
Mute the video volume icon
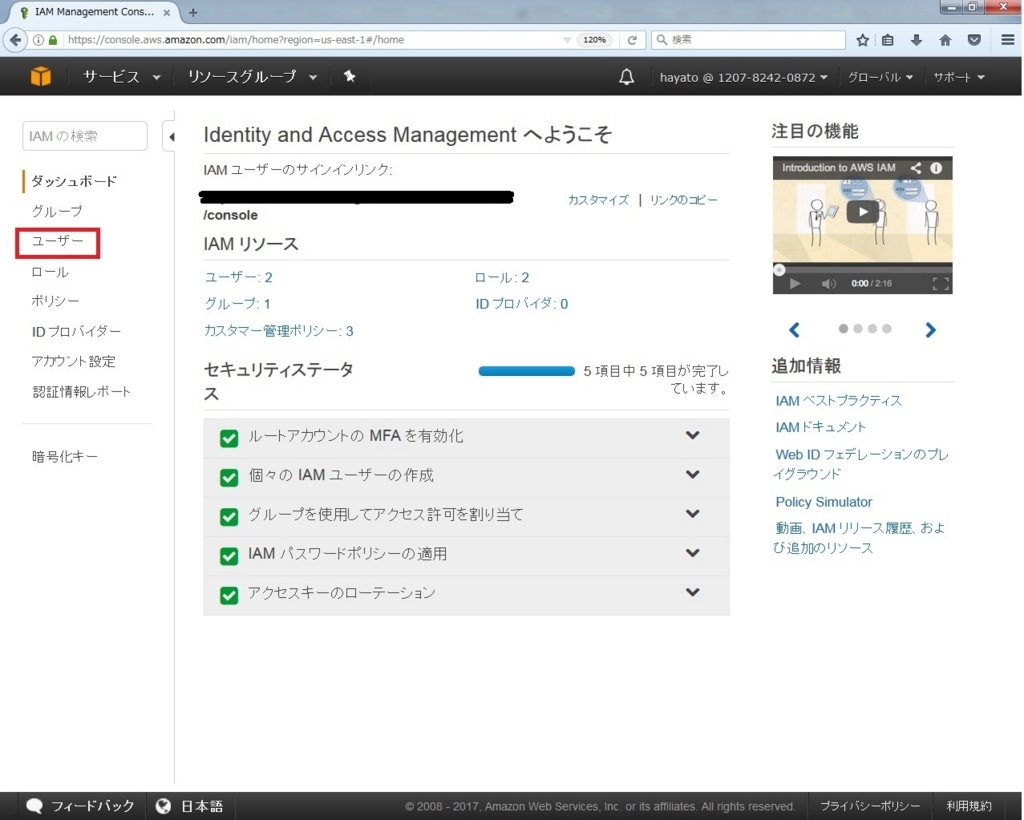pos(828,283)
